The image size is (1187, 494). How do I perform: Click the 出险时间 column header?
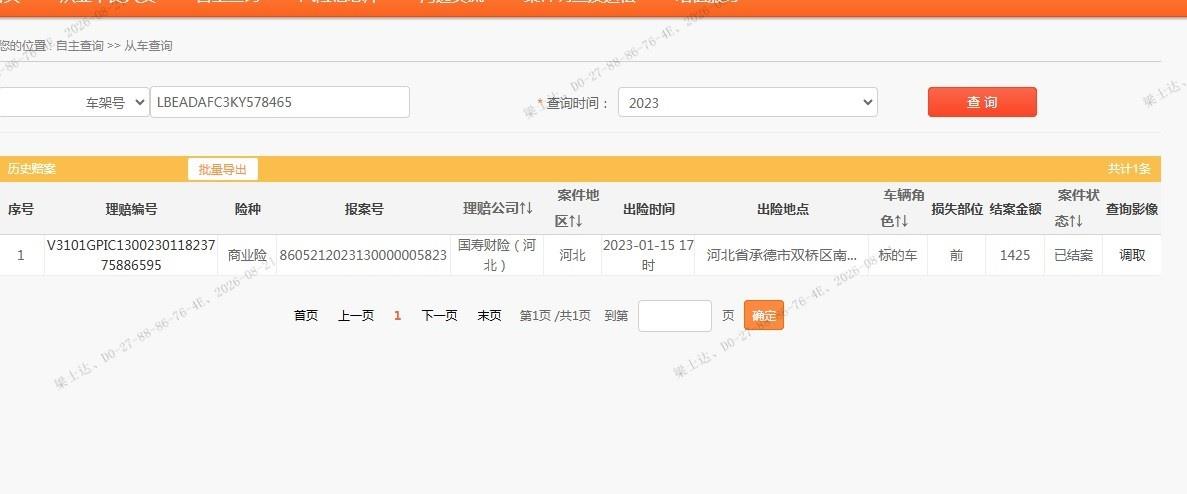click(649, 209)
